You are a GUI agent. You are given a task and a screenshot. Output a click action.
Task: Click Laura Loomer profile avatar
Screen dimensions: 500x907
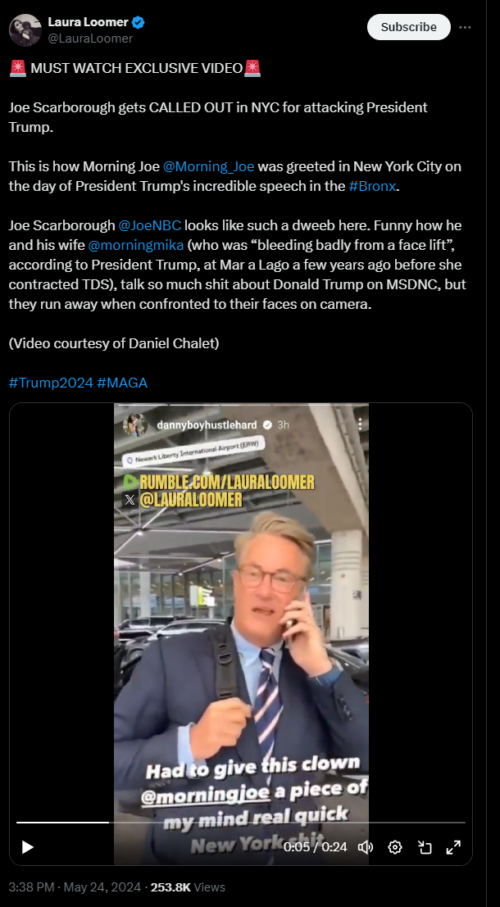(x=25, y=30)
